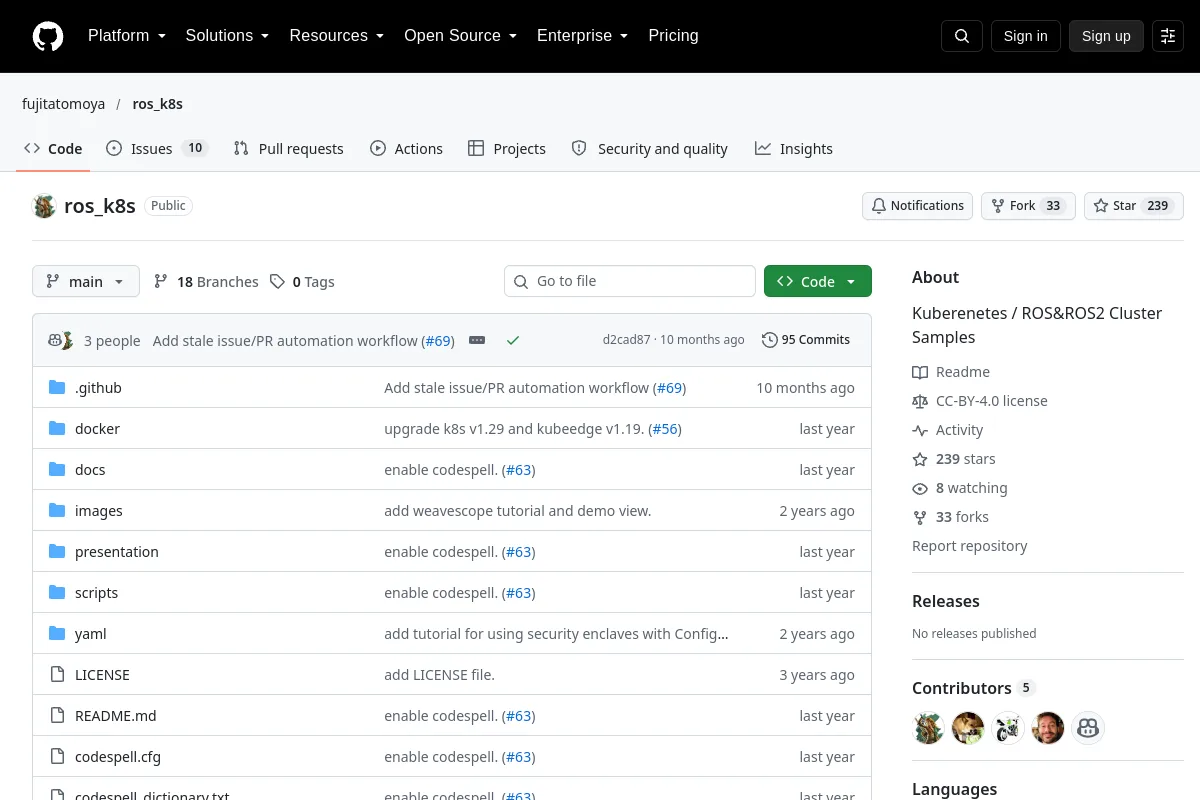Open the fujitatomoya owner link
The width and height of the screenshot is (1200, 800).
pos(64,104)
